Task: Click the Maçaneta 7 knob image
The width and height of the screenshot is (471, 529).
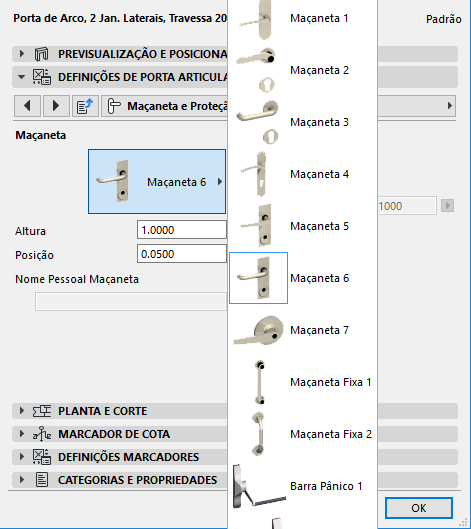Action: [258, 331]
